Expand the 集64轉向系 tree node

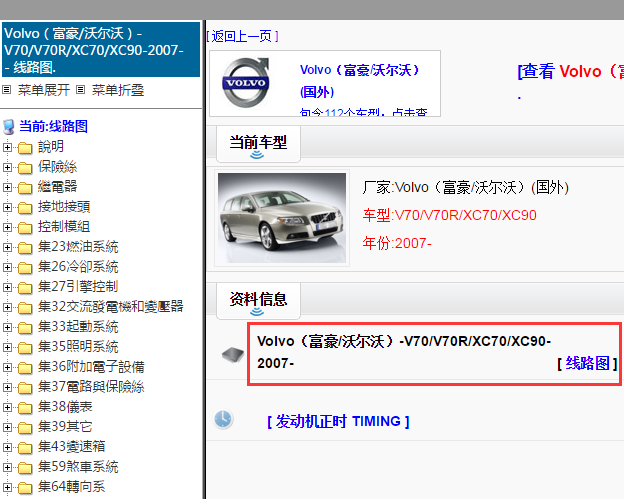pos(7,487)
